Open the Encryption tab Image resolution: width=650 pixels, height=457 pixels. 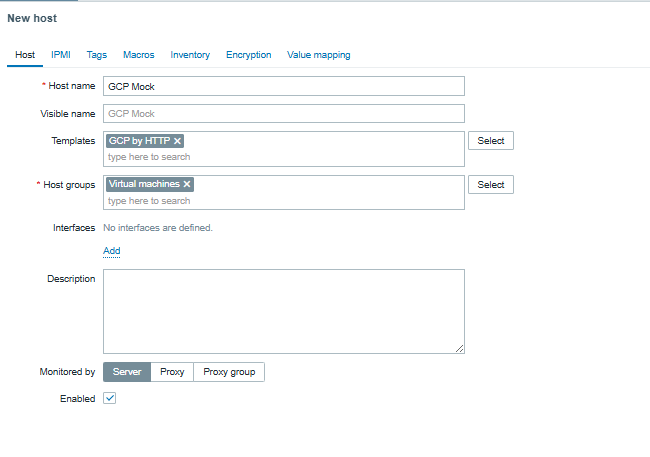[248, 55]
